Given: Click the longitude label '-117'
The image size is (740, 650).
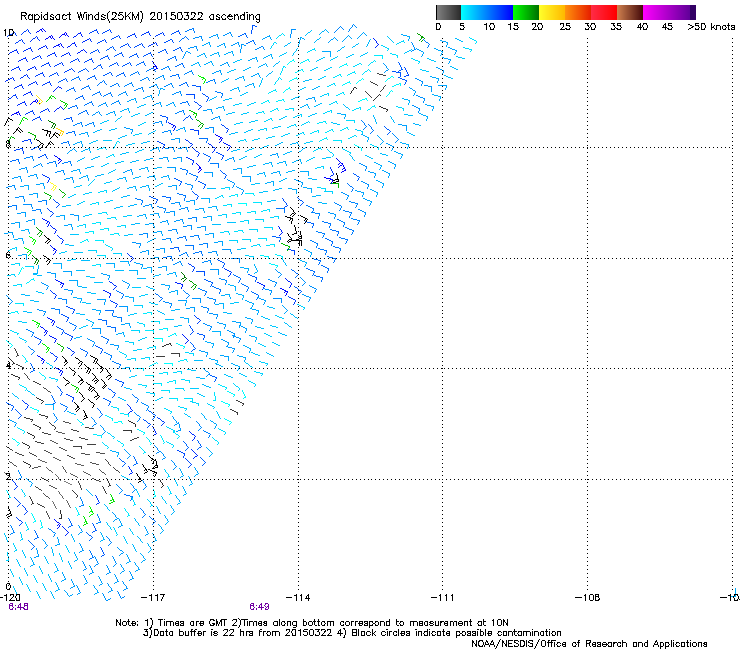Looking at the screenshot, I should 153,598.
